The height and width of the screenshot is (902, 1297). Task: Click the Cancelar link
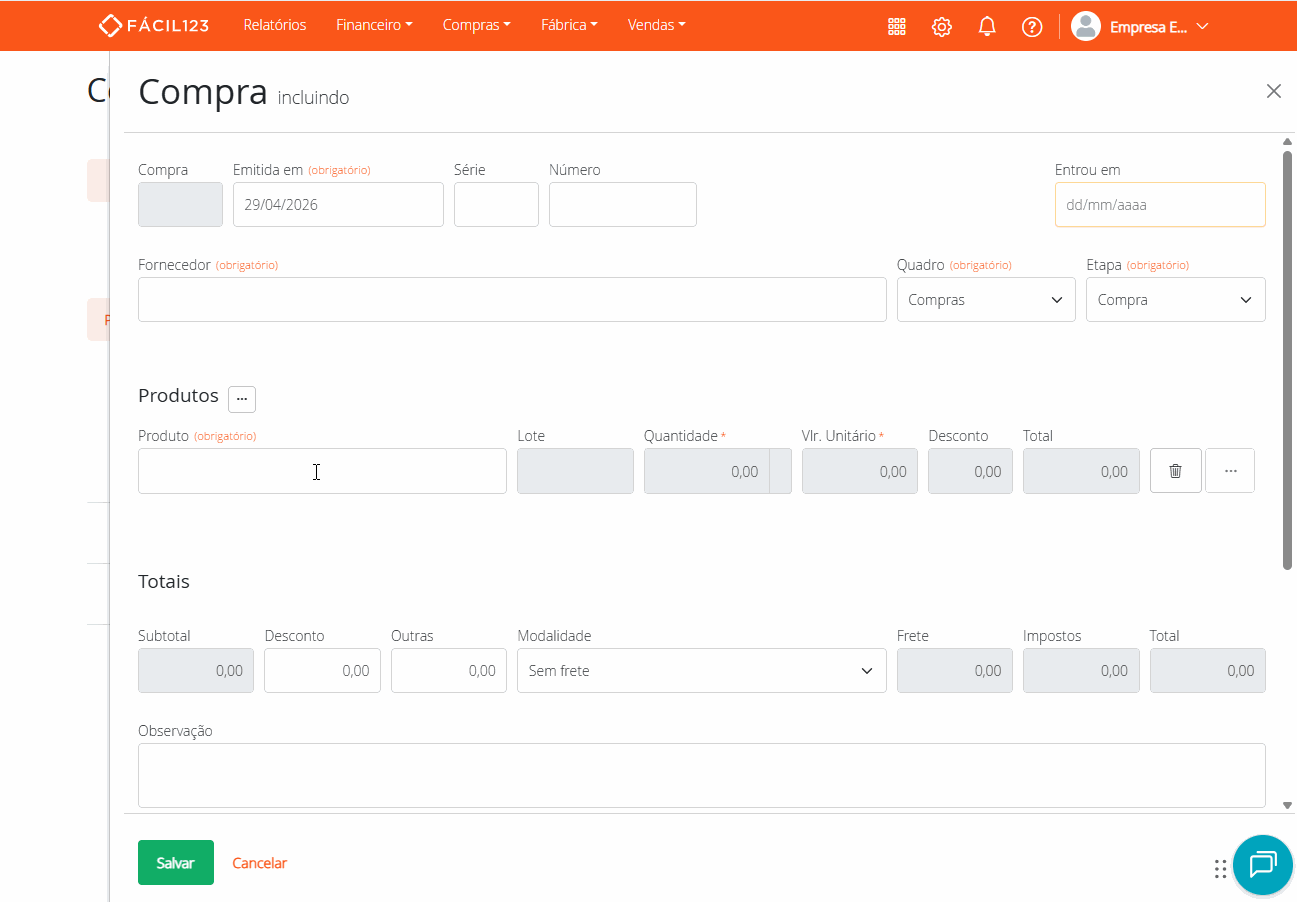[259, 863]
